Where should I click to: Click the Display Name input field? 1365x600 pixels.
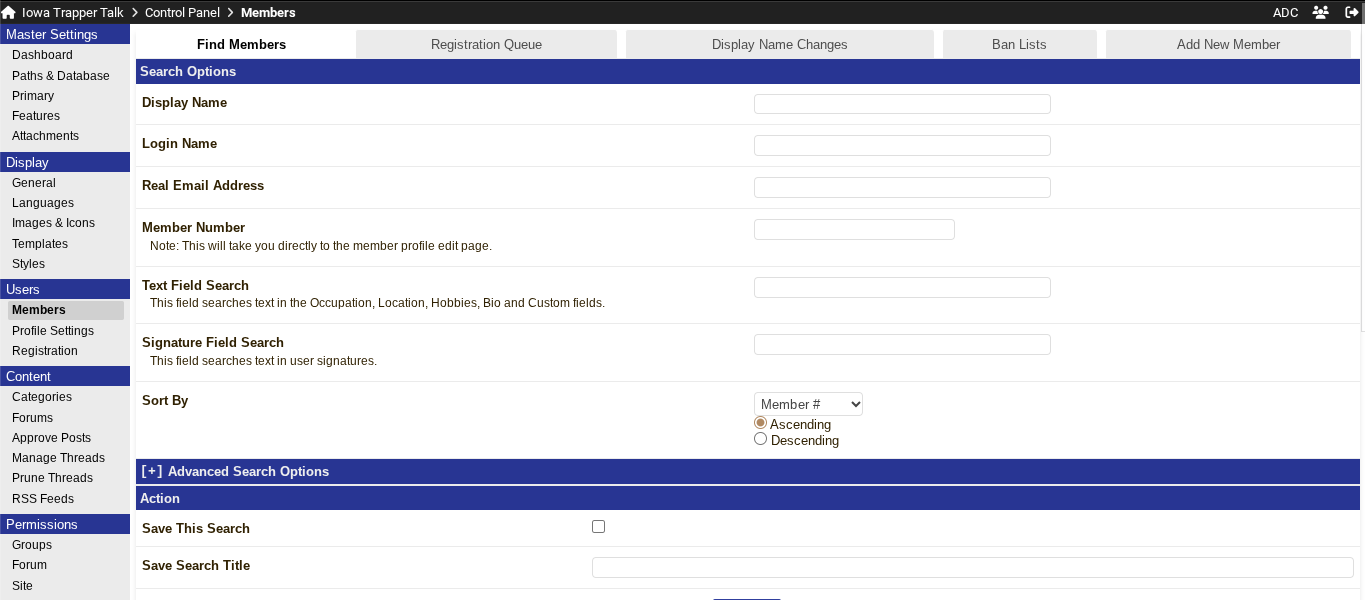point(901,104)
